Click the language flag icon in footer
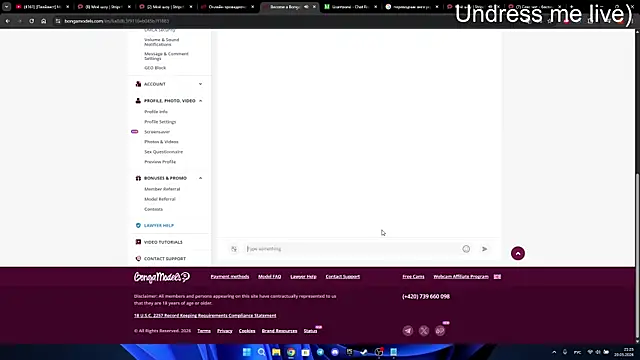This screenshot has width=640, height=360. 497,277
